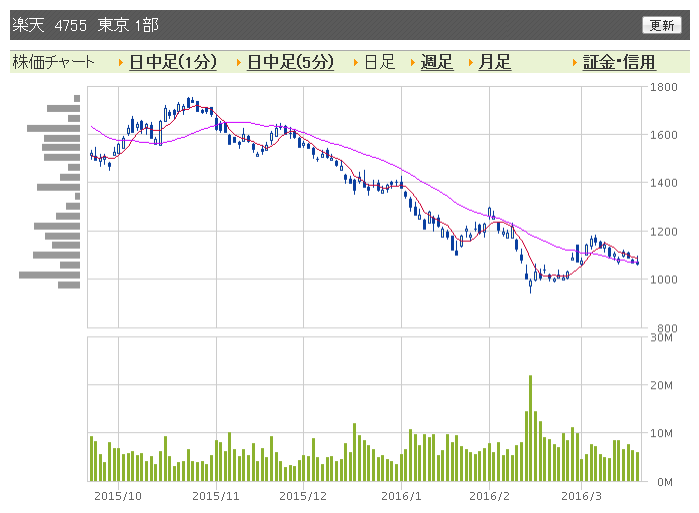Click the 2016/1 date label
The image size is (699, 513).
(401, 496)
